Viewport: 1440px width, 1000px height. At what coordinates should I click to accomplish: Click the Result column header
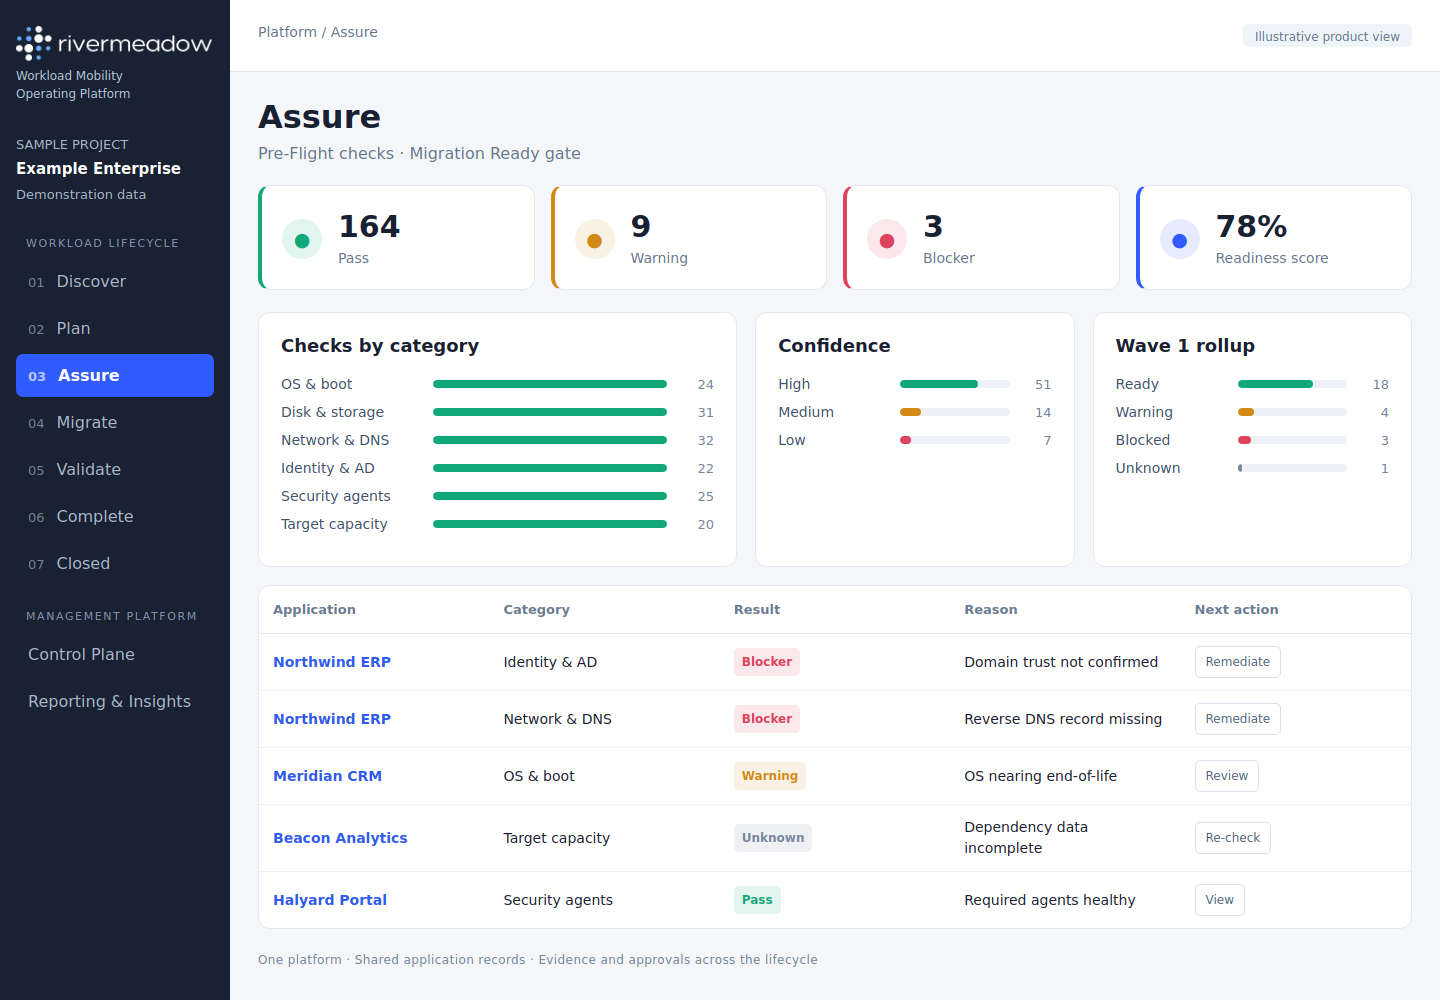pyautogui.click(x=757, y=610)
